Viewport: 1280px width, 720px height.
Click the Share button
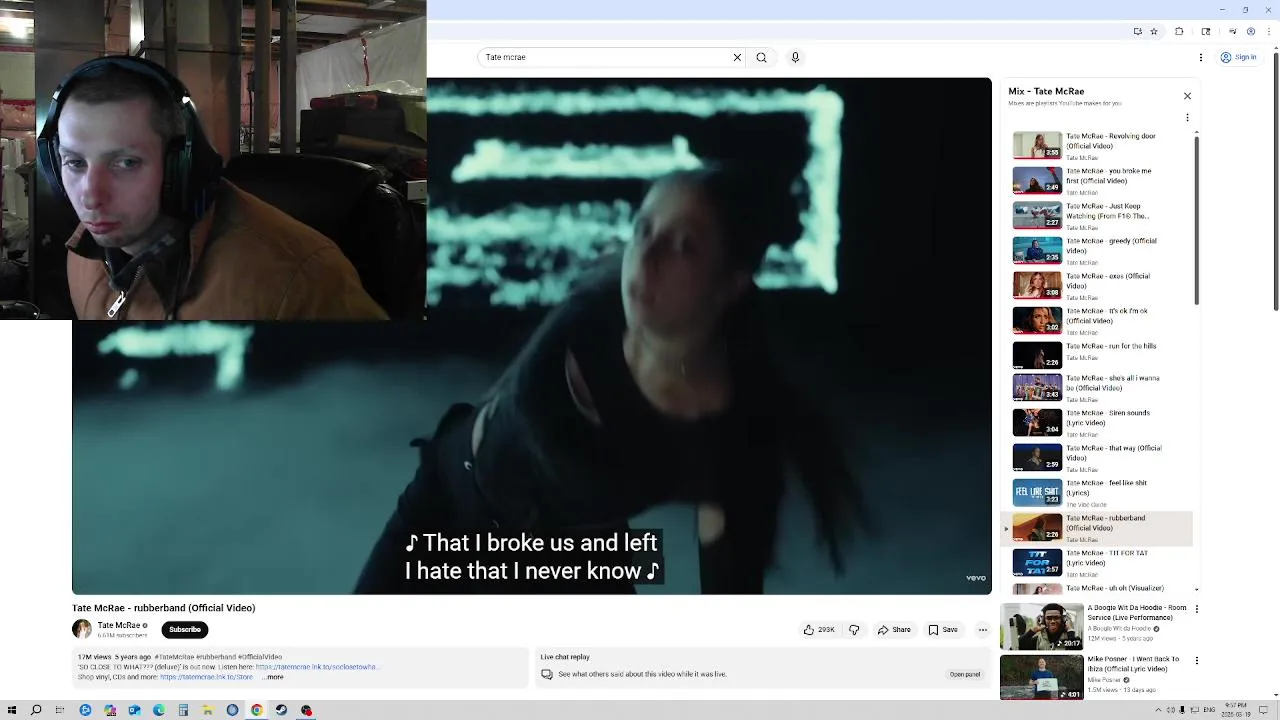point(894,629)
